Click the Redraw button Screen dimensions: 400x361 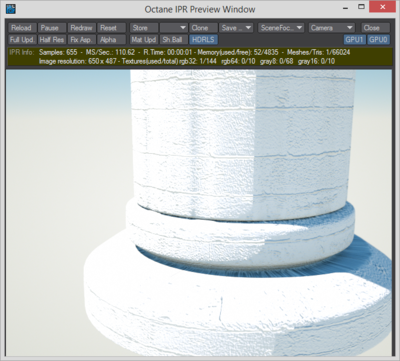[x=82, y=28]
